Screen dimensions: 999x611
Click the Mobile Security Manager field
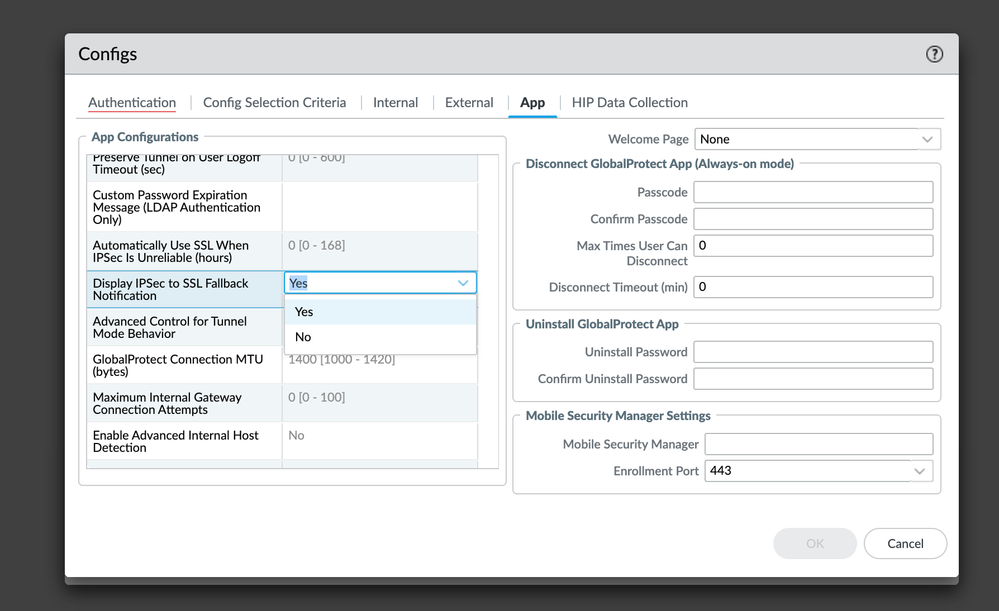818,444
